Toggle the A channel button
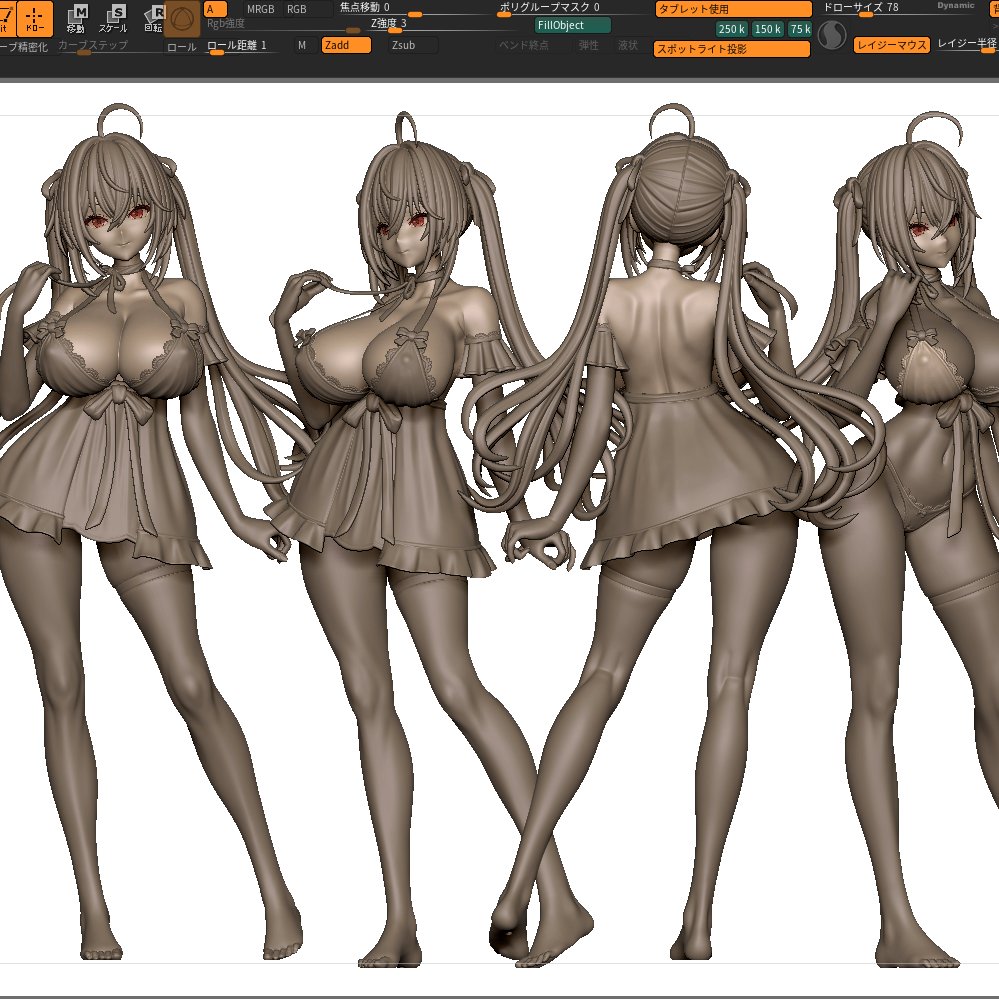Image resolution: width=999 pixels, height=999 pixels. [215, 9]
